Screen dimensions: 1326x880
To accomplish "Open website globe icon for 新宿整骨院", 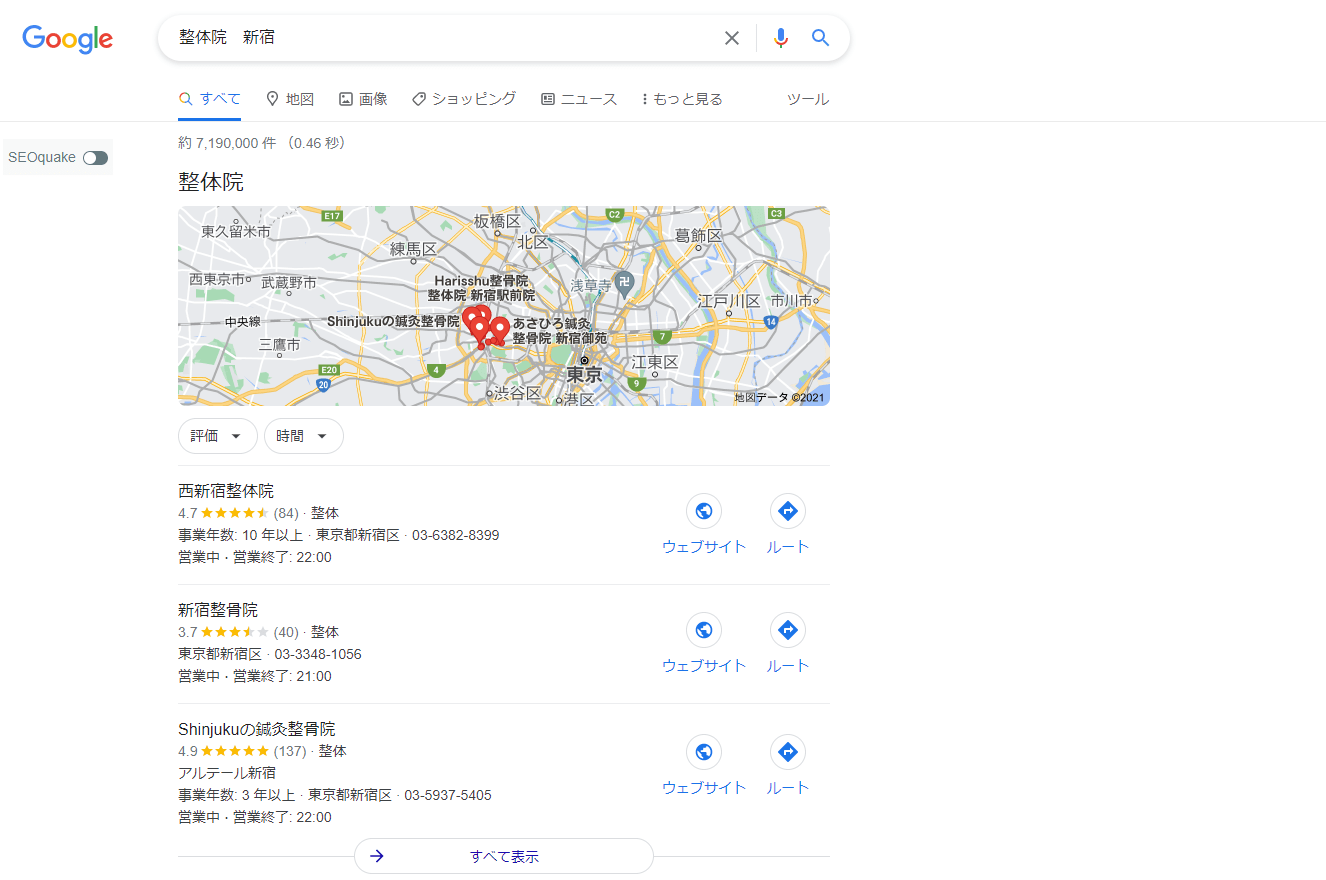I will (x=704, y=630).
